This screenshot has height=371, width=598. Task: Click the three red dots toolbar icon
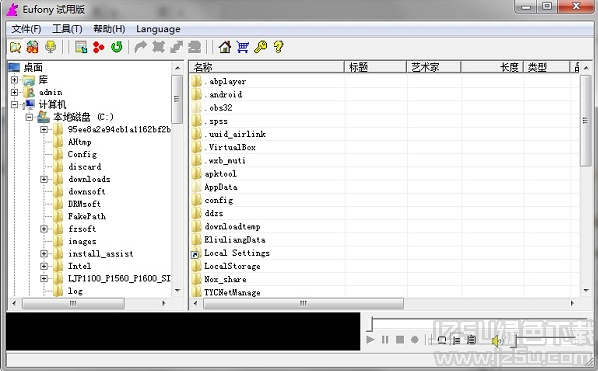pos(99,47)
